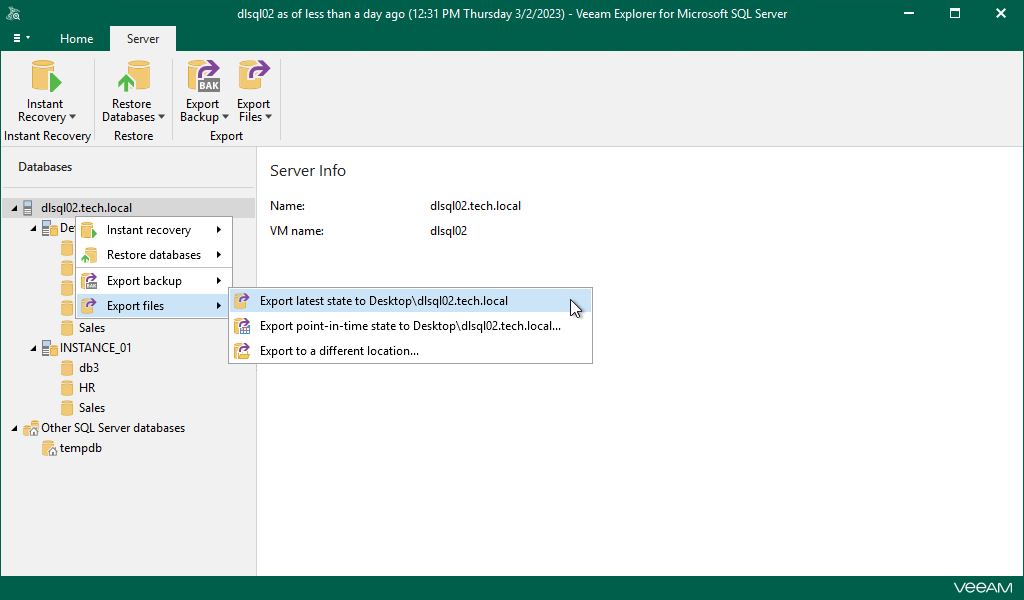Click the INSTANCE_01 instance icon
Viewport: 1024px width, 600px height.
coord(50,348)
